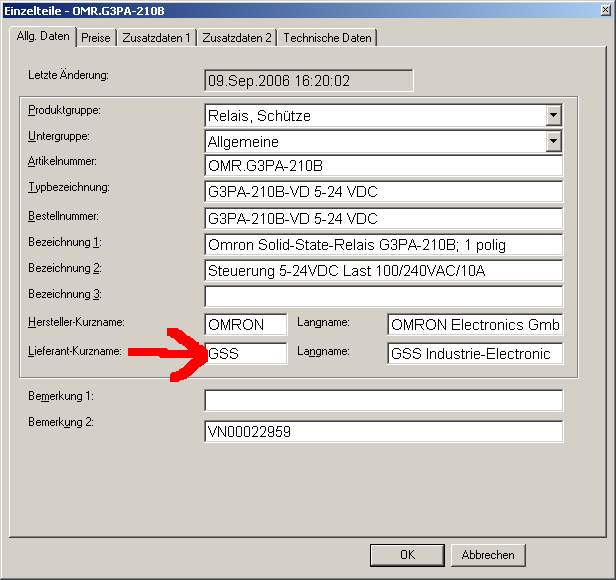Click the Typbezeichnung label
Image resolution: width=616 pixels, height=580 pixels.
pyautogui.click(x=69, y=187)
